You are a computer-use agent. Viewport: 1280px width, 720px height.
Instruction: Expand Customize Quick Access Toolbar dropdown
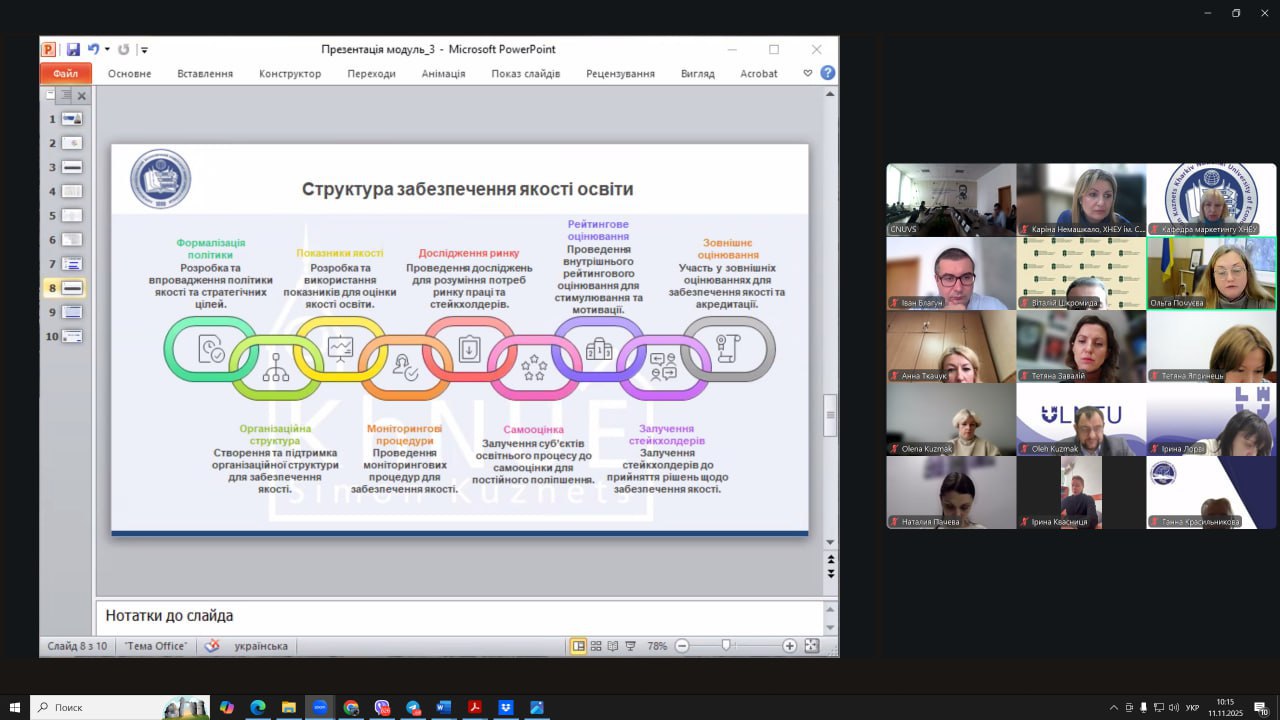(145, 49)
